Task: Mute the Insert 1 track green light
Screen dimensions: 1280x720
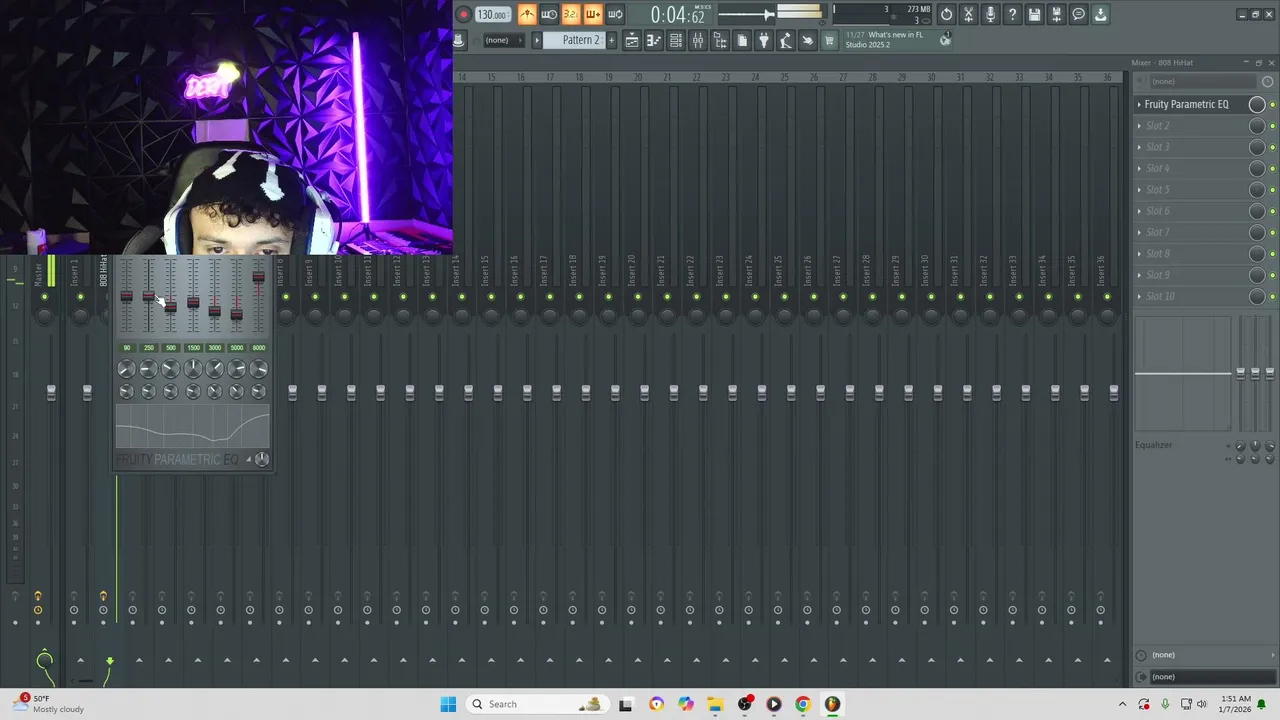Action: pos(80,297)
